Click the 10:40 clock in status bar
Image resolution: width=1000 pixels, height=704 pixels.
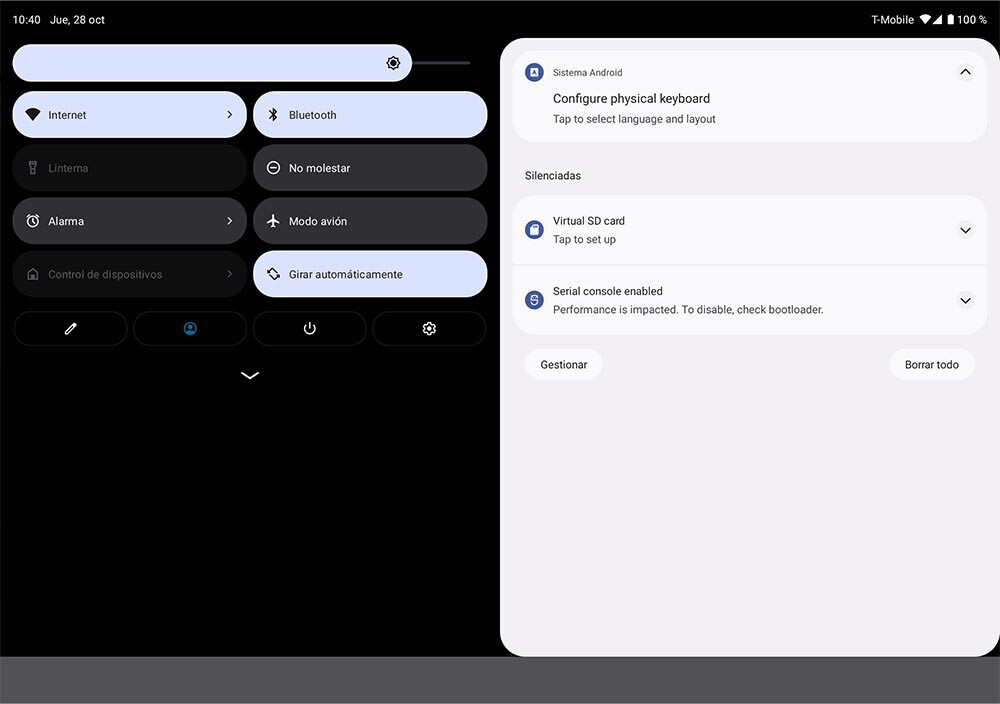(x=27, y=20)
